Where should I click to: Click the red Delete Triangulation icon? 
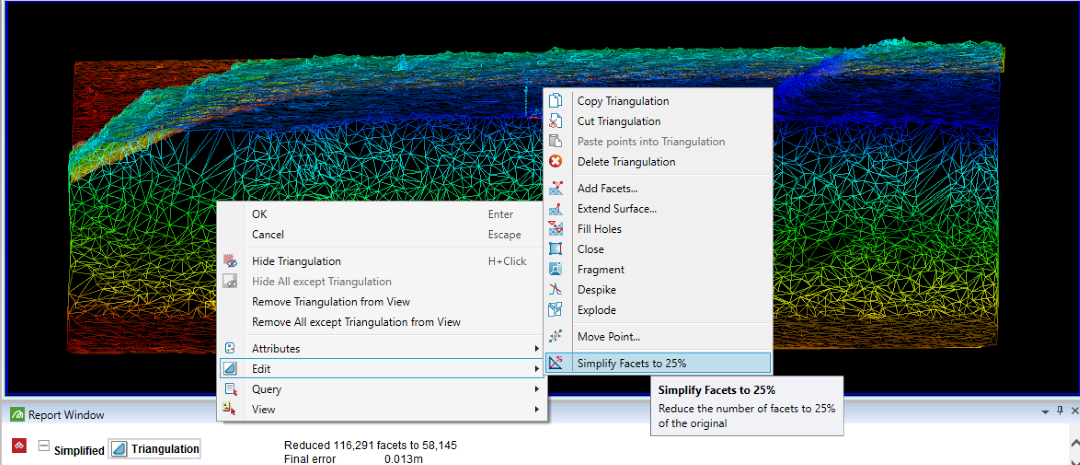(x=556, y=161)
